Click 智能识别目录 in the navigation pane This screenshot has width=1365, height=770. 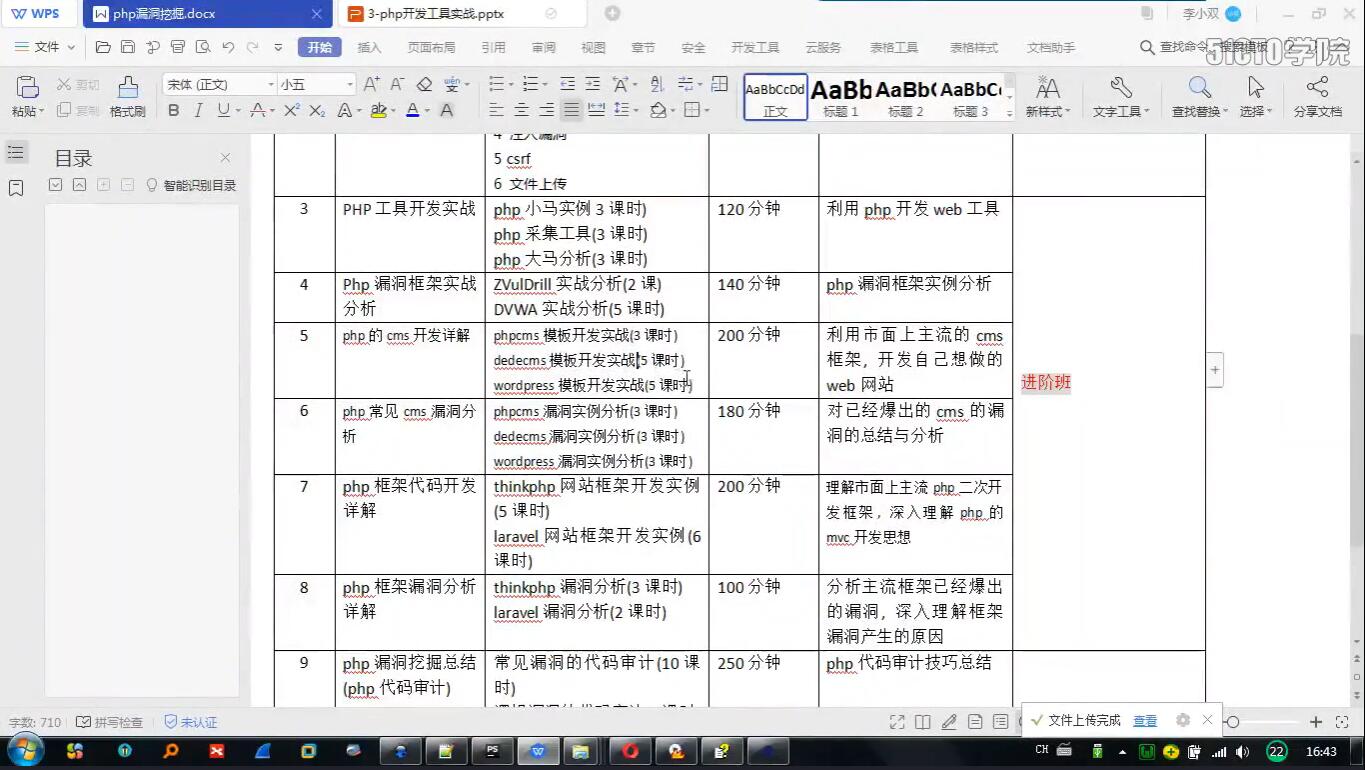191,185
